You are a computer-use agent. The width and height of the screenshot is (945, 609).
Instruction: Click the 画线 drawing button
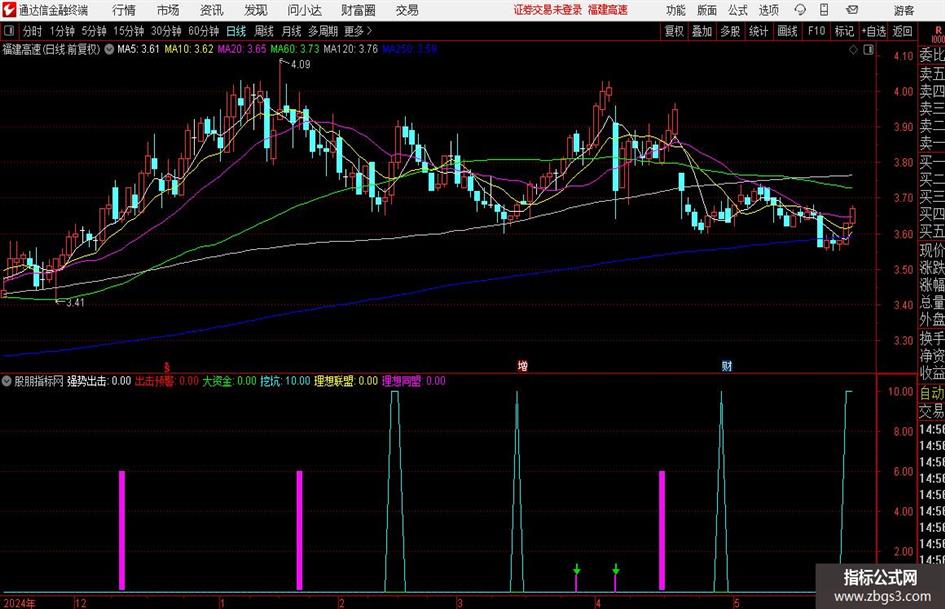point(787,31)
